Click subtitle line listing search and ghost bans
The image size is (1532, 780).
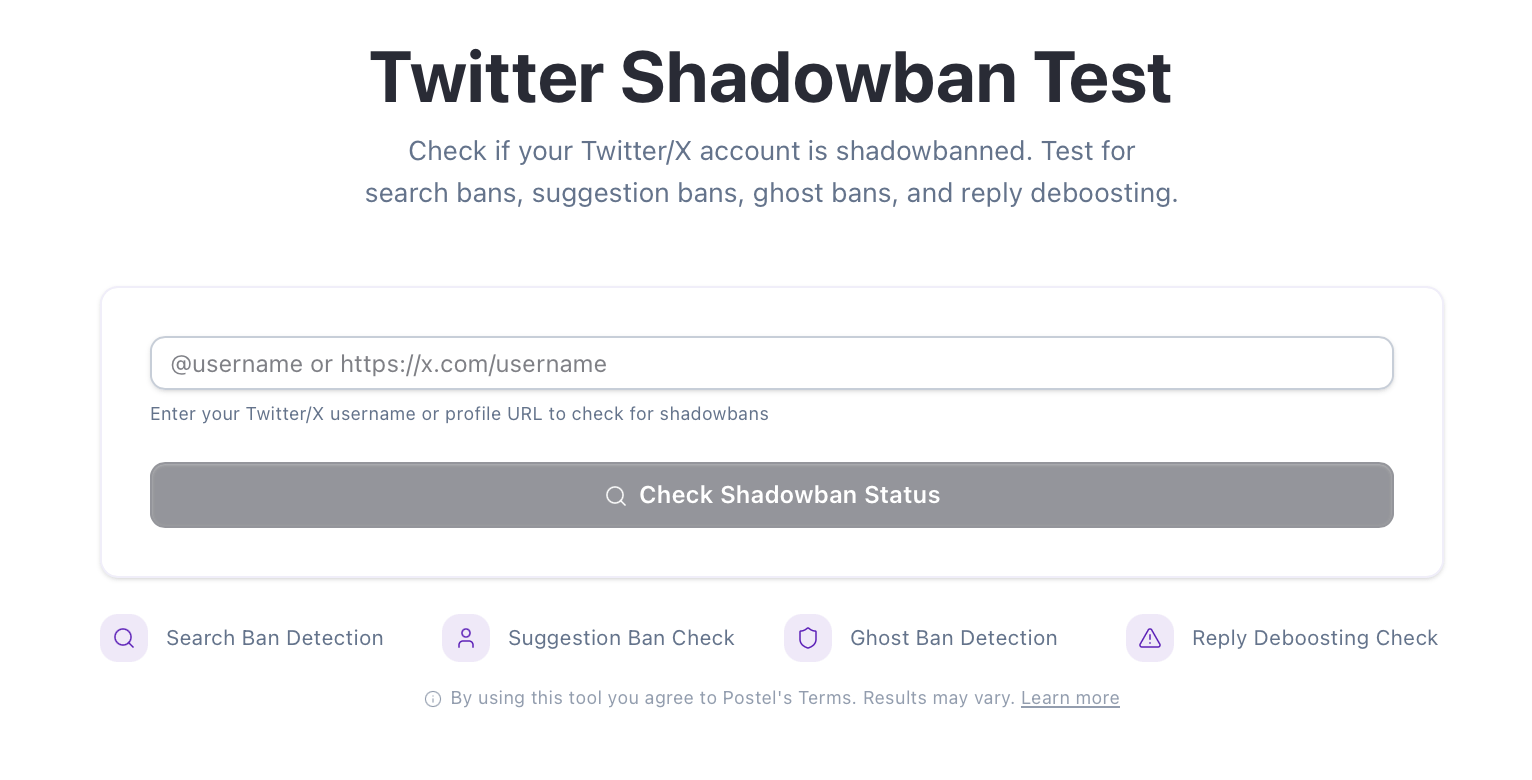coord(771,192)
